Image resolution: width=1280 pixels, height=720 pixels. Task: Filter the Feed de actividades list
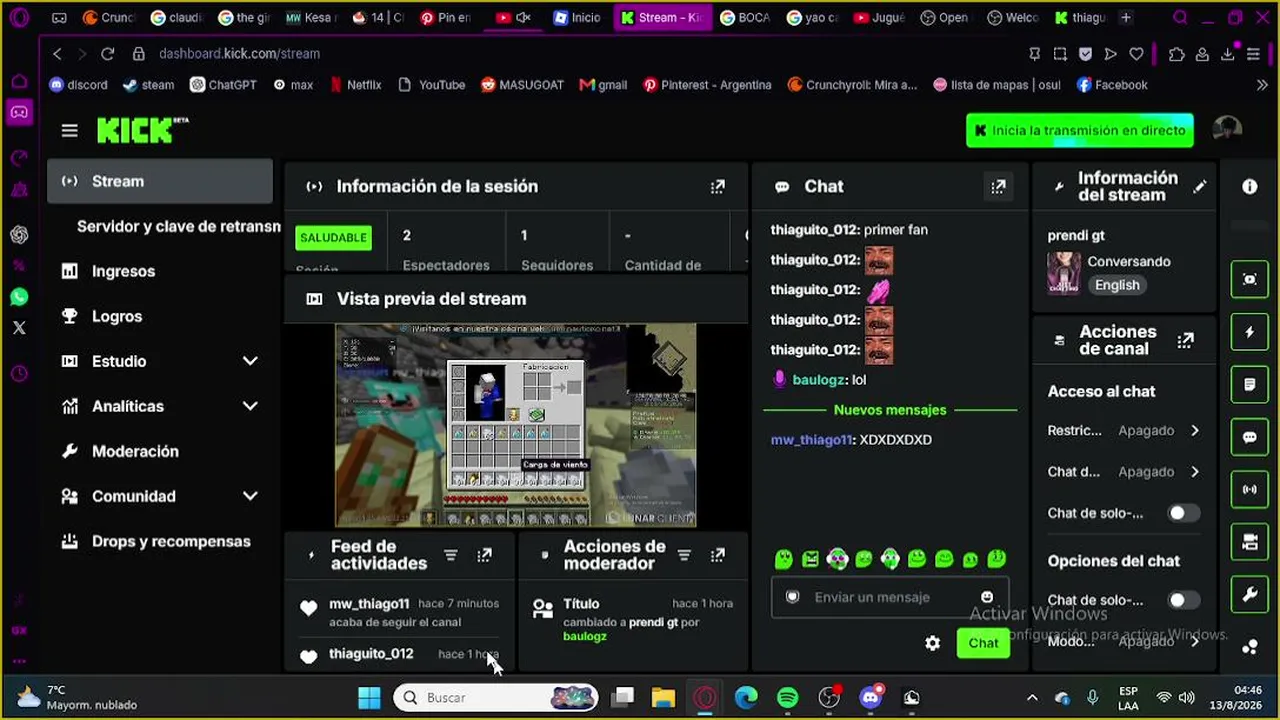pyautogui.click(x=451, y=555)
